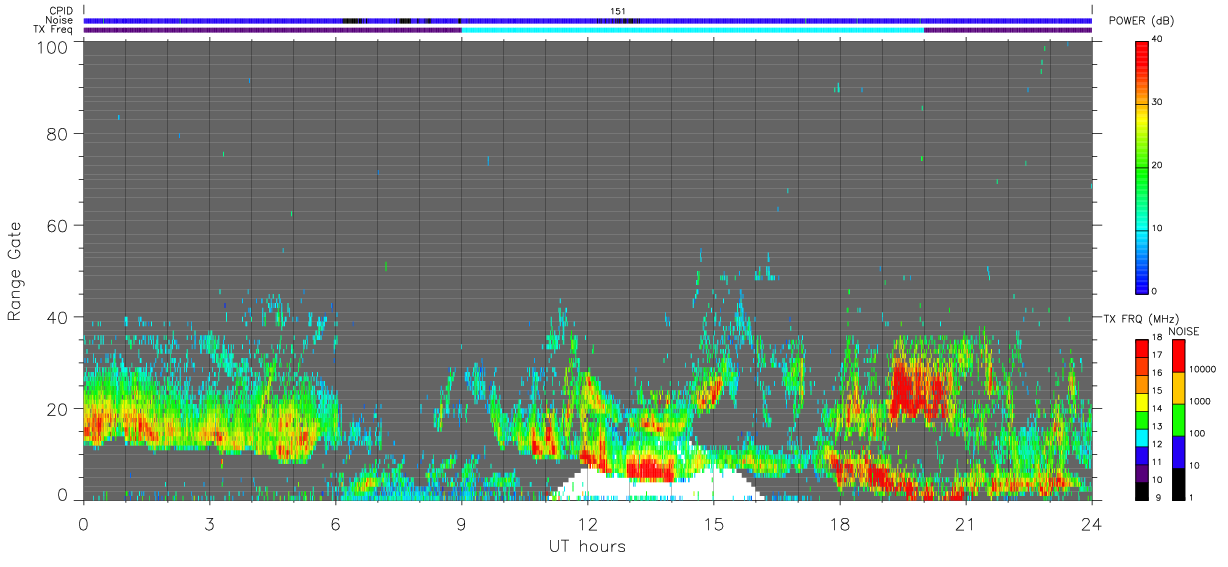
Task: Click the orange segment of the NOISE color bar
Action: coord(1177,388)
